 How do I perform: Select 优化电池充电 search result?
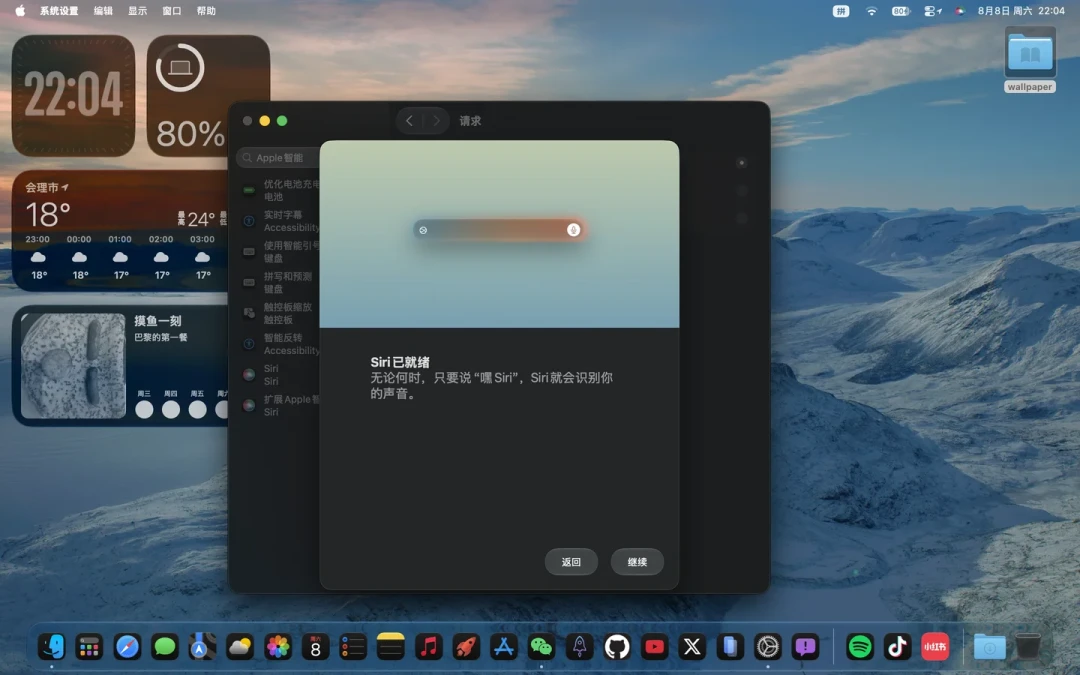(x=279, y=190)
